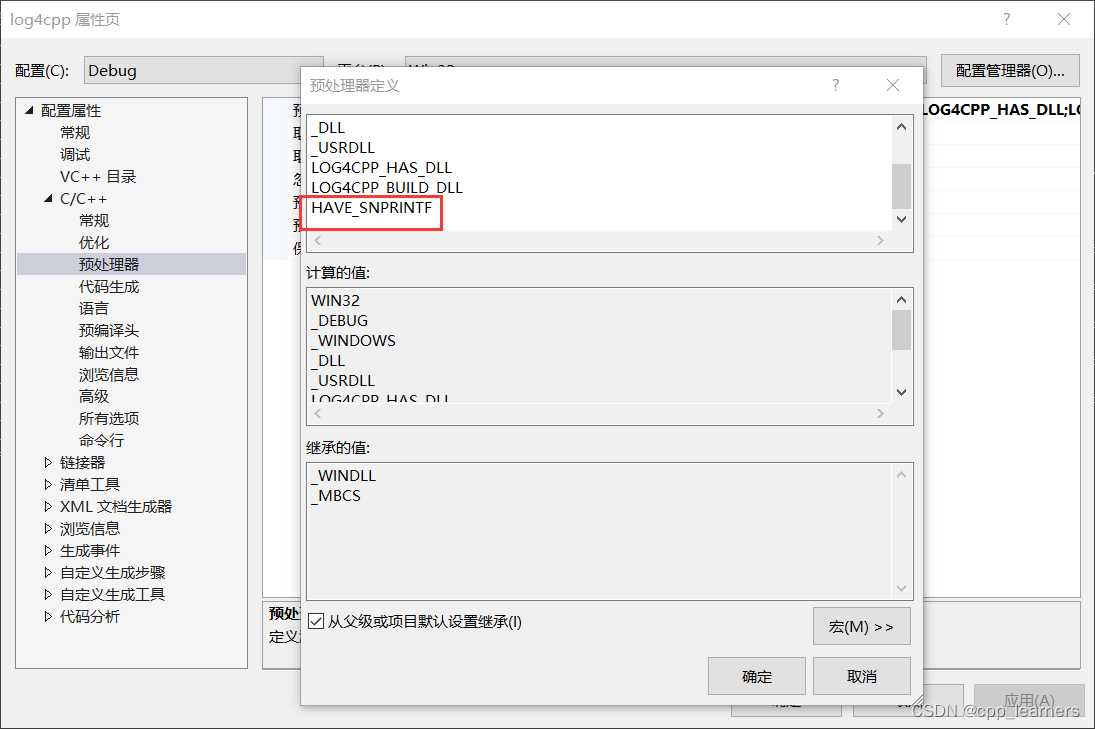
Task: Select 代码生成 under C/C++
Action: click(x=109, y=287)
